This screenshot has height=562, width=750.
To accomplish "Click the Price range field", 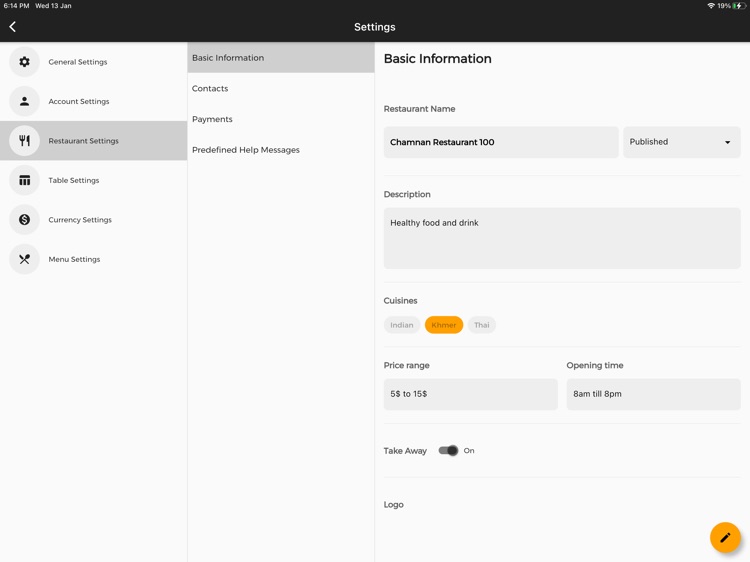I will [471, 394].
